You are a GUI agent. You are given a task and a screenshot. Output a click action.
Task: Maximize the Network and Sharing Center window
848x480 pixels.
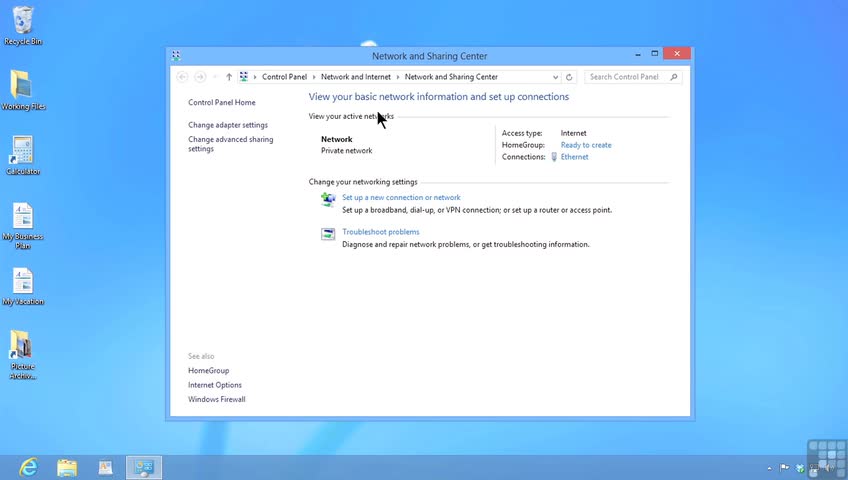point(654,54)
